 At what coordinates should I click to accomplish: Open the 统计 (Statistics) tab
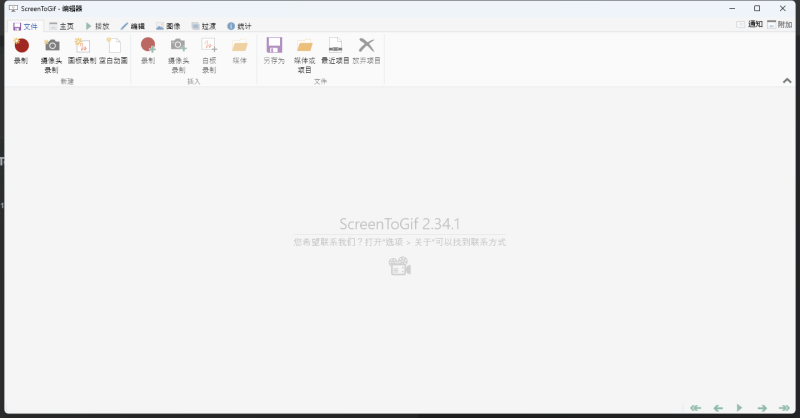[239, 25]
